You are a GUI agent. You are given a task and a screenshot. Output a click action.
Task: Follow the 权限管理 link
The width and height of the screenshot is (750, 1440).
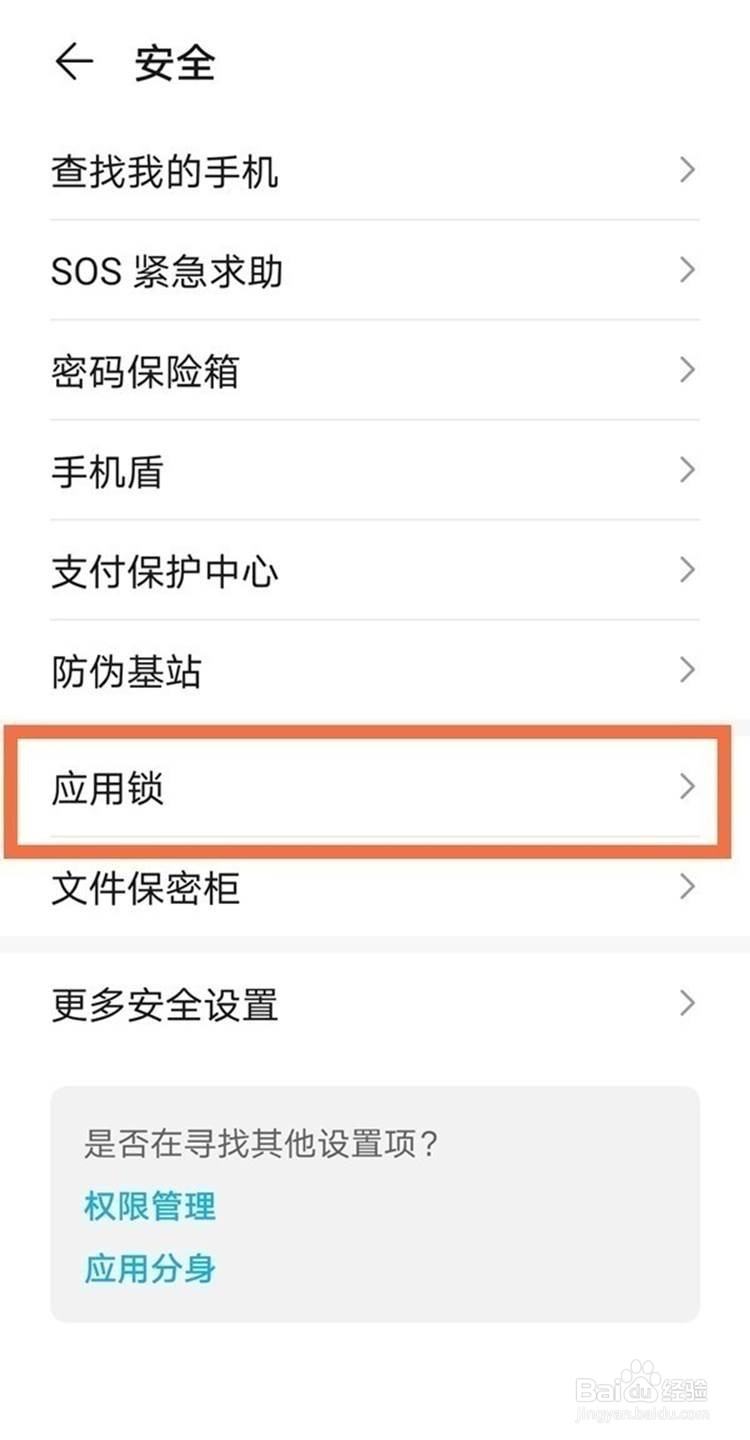coord(150,1206)
